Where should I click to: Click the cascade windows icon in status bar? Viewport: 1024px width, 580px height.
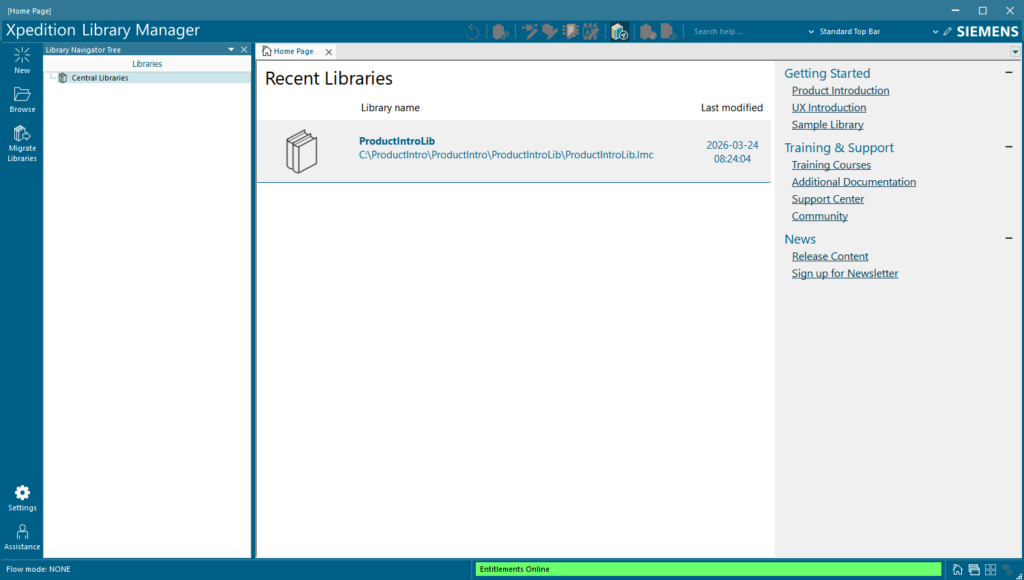[x=974, y=569]
